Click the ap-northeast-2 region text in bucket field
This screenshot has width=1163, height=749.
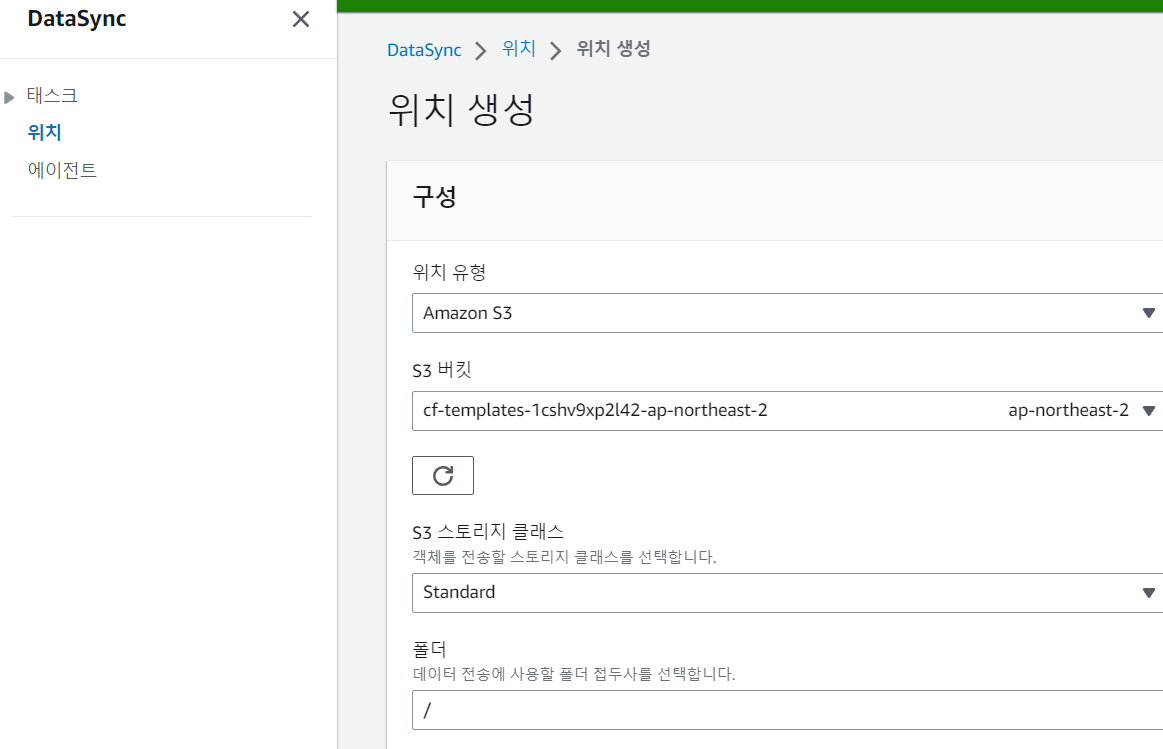1068,410
